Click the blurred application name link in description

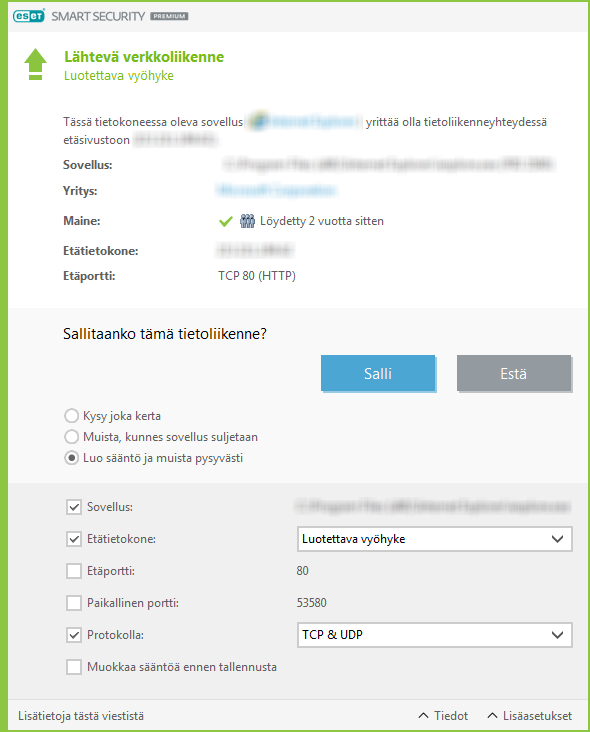pyautogui.click(x=314, y=121)
